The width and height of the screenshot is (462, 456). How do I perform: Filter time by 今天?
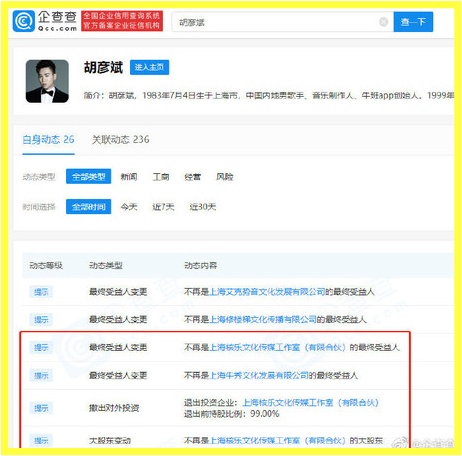[129, 207]
